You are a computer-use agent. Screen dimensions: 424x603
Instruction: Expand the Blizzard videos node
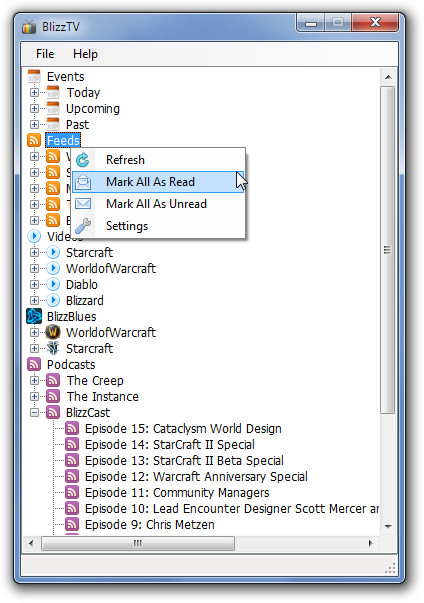pyautogui.click(x=34, y=300)
